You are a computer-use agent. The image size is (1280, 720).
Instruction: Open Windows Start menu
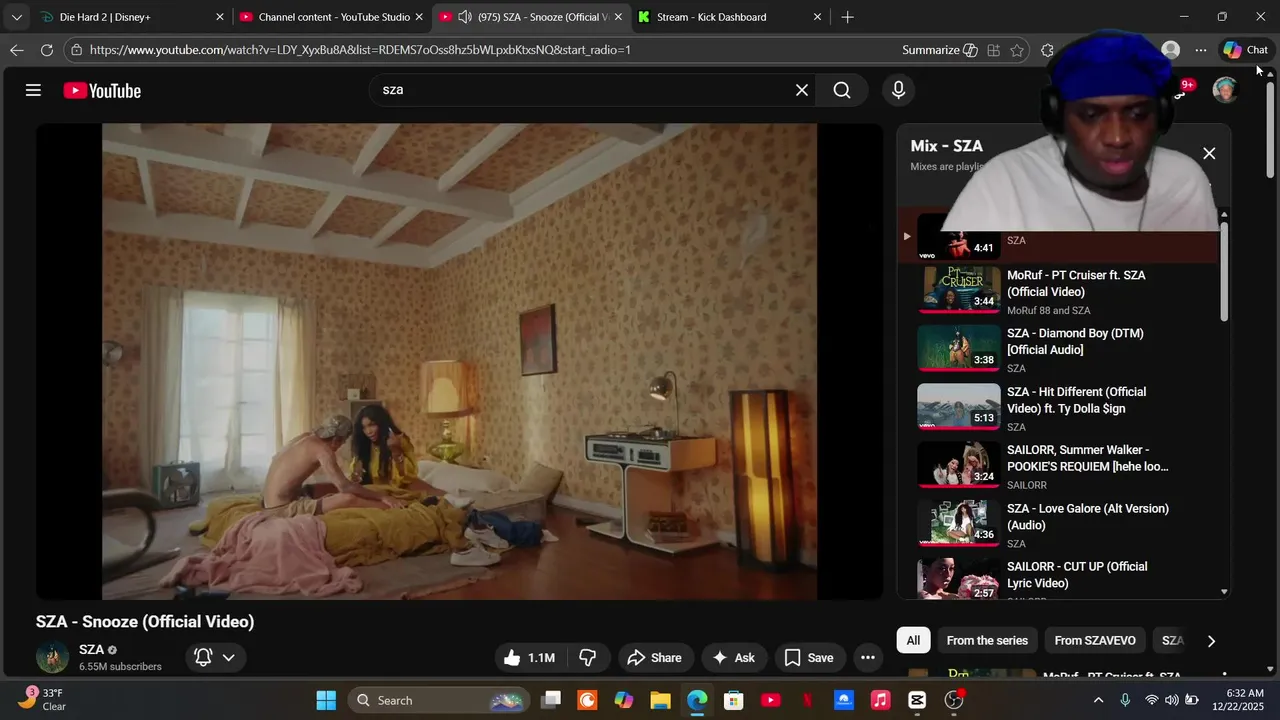click(327, 700)
